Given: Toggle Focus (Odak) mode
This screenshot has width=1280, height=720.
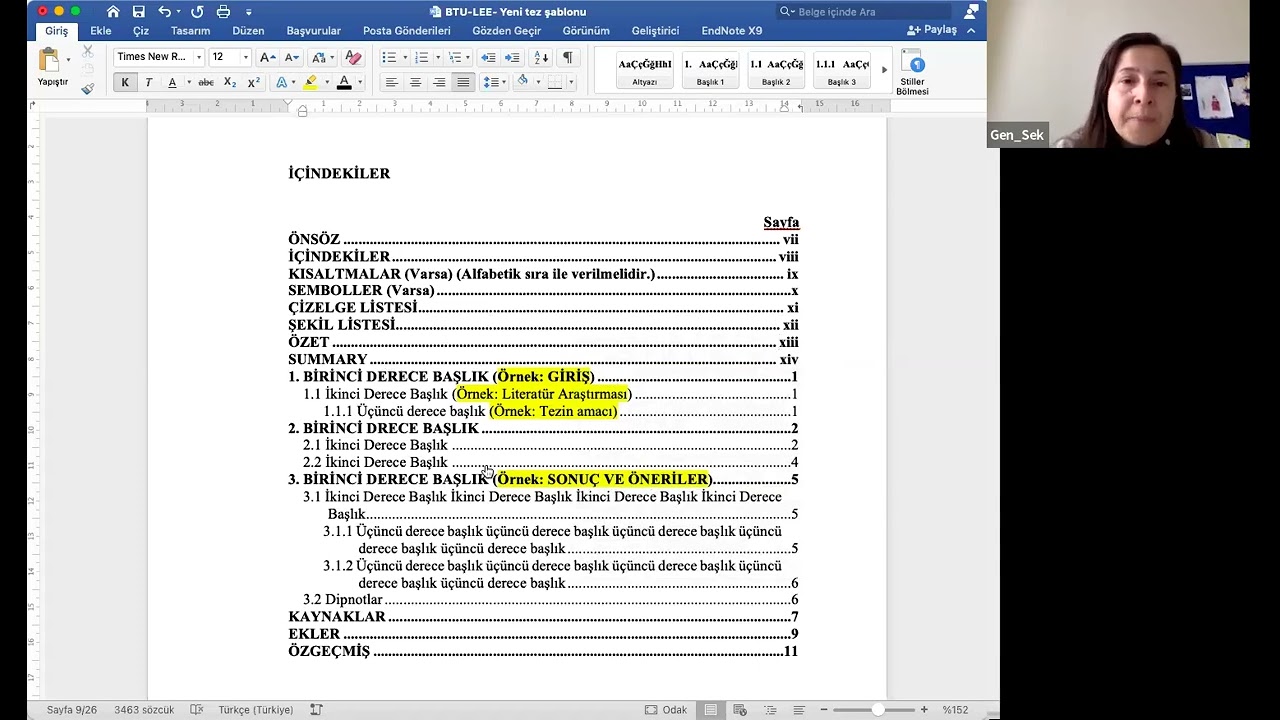Looking at the screenshot, I should tap(666, 710).
